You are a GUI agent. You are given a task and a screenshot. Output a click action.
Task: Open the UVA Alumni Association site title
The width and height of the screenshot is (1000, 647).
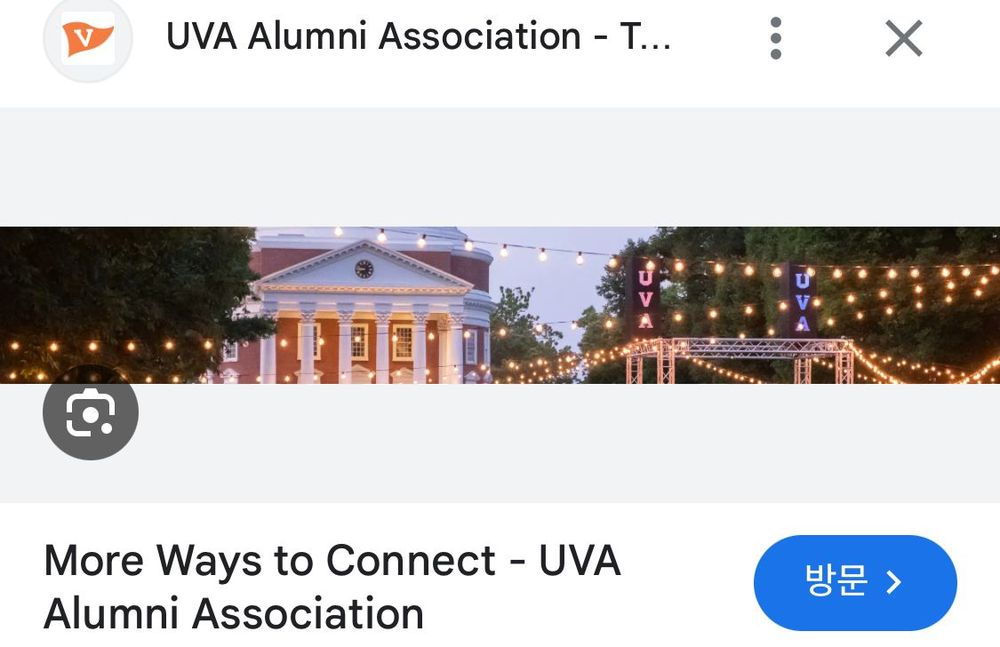tap(418, 36)
